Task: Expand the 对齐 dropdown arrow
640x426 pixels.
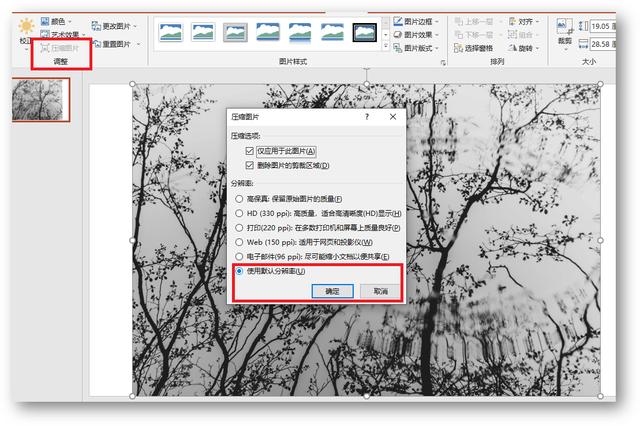Action: point(538,22)
